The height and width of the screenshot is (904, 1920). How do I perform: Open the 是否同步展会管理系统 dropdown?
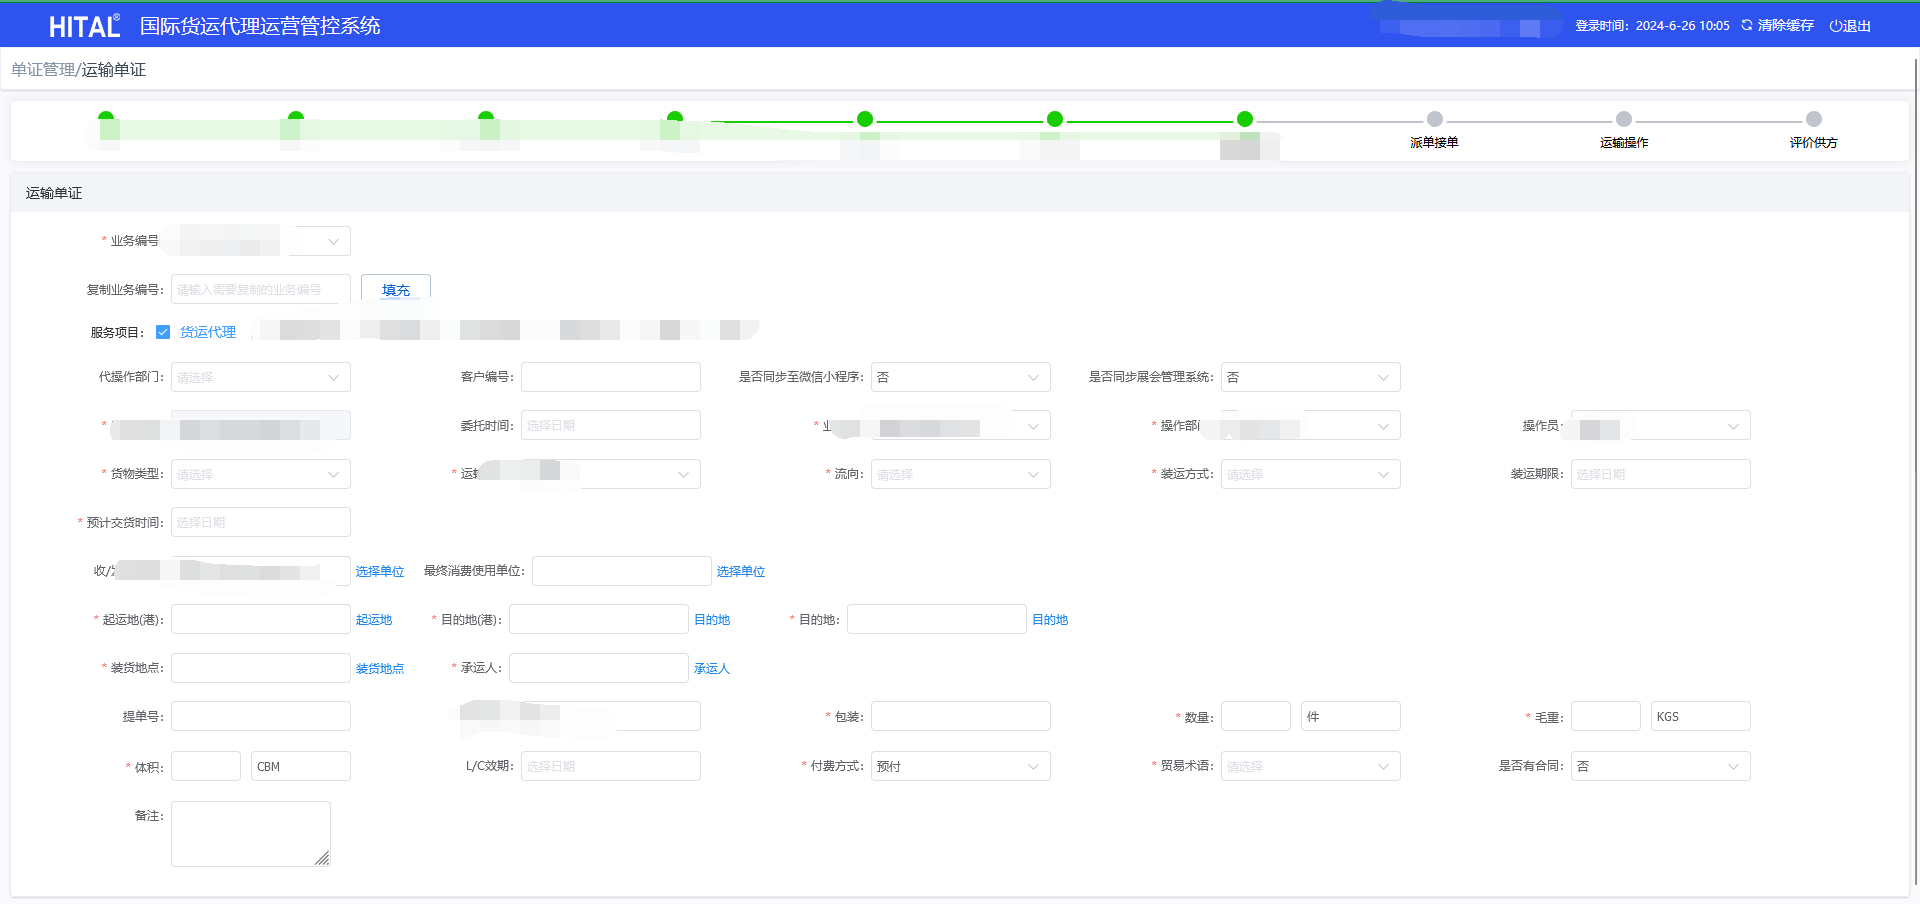click(x=1311, y=377)
